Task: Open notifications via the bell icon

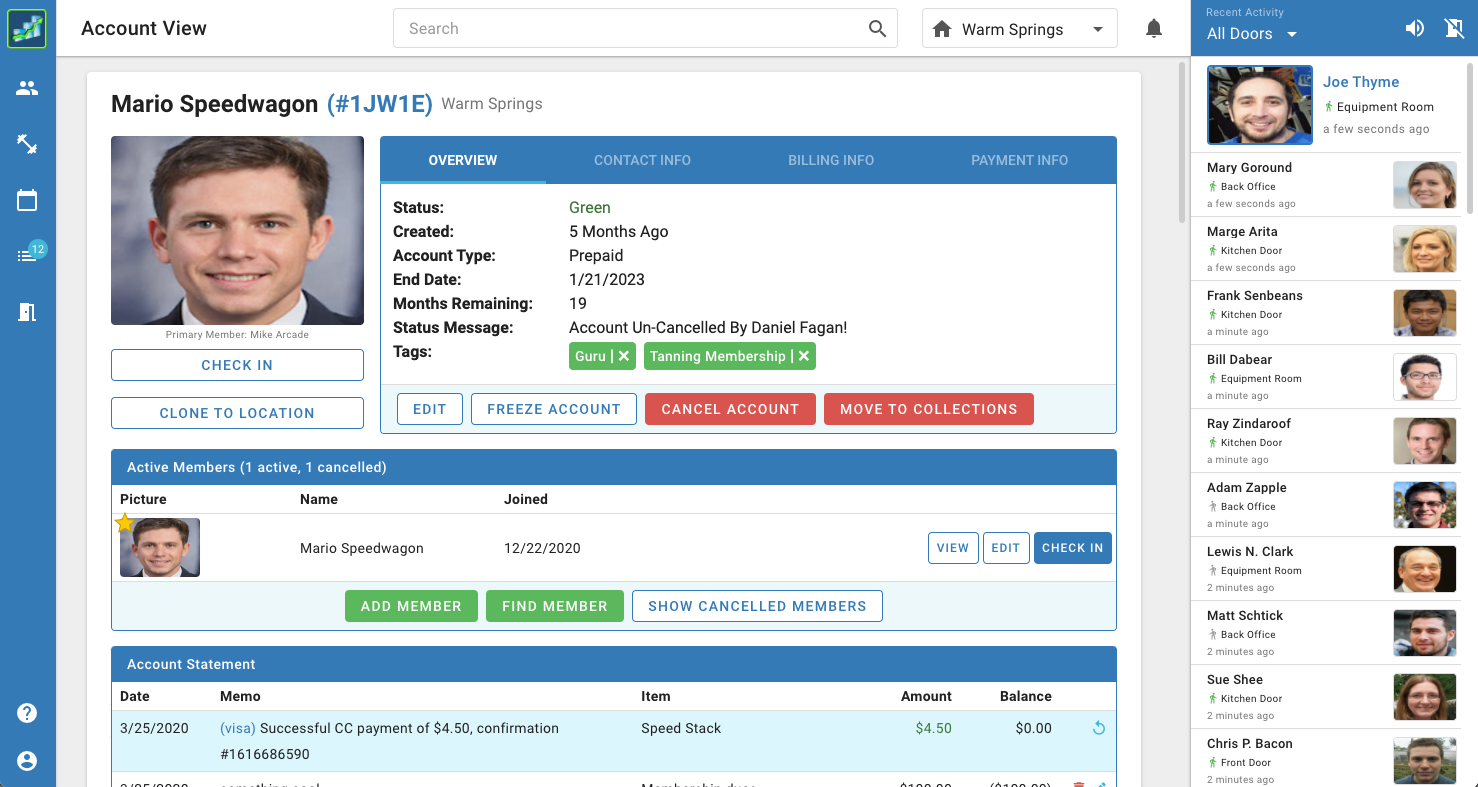Action: coord(1154,28)
